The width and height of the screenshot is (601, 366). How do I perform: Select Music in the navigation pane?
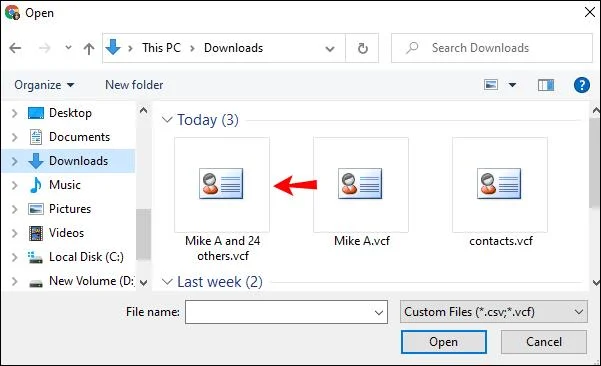click(65, 185)
